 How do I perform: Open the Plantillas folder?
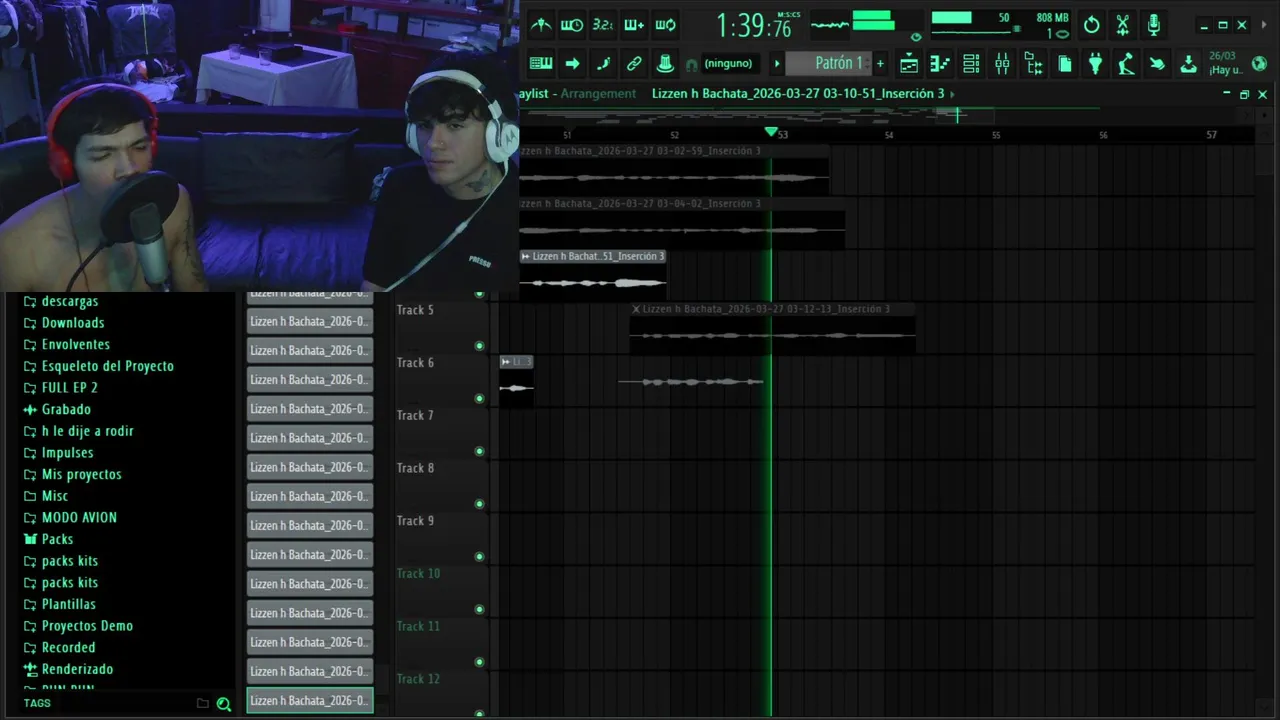[69, 604]
